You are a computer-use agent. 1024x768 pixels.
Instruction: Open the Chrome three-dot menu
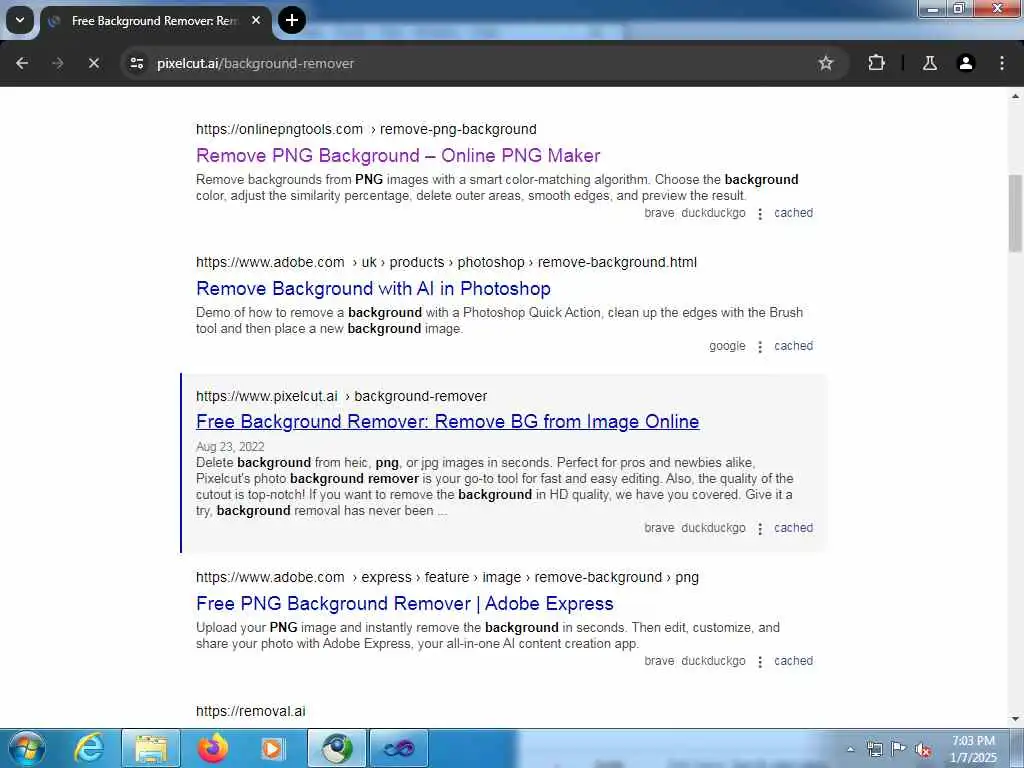(x=1002, y=63)
